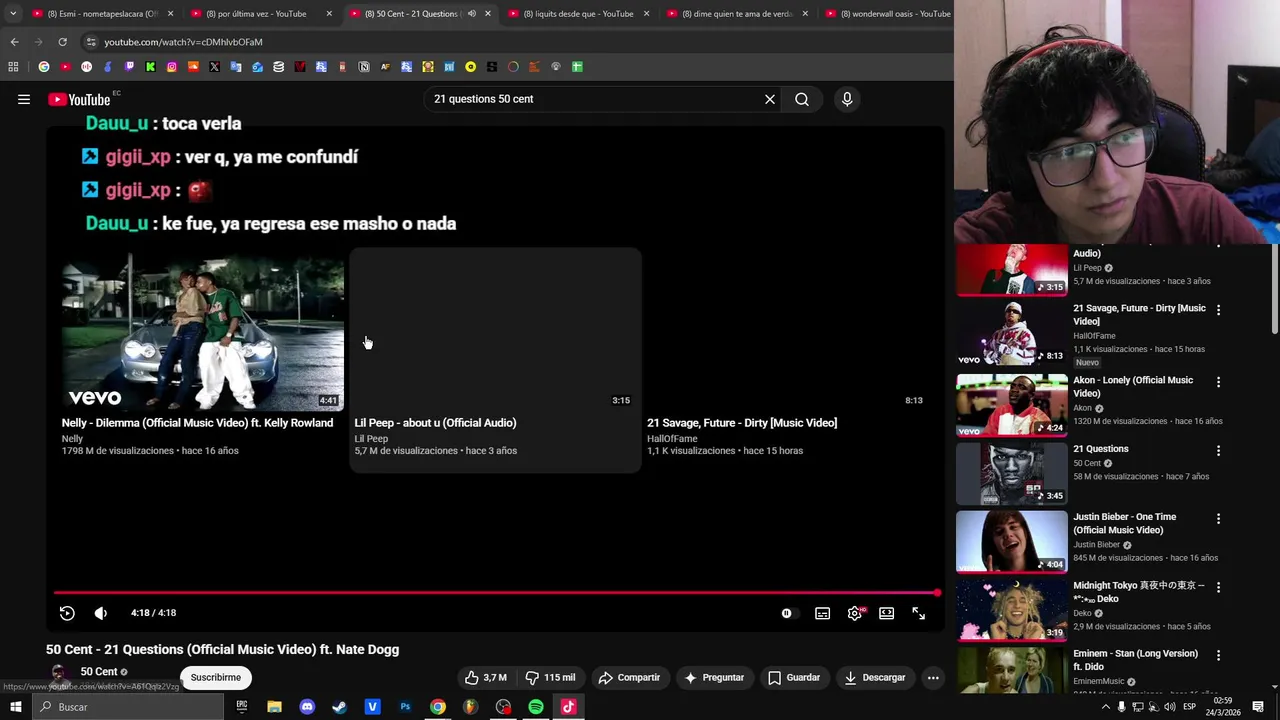
Task: Open Photoshop from the taskbar
Action: [405, 707]
